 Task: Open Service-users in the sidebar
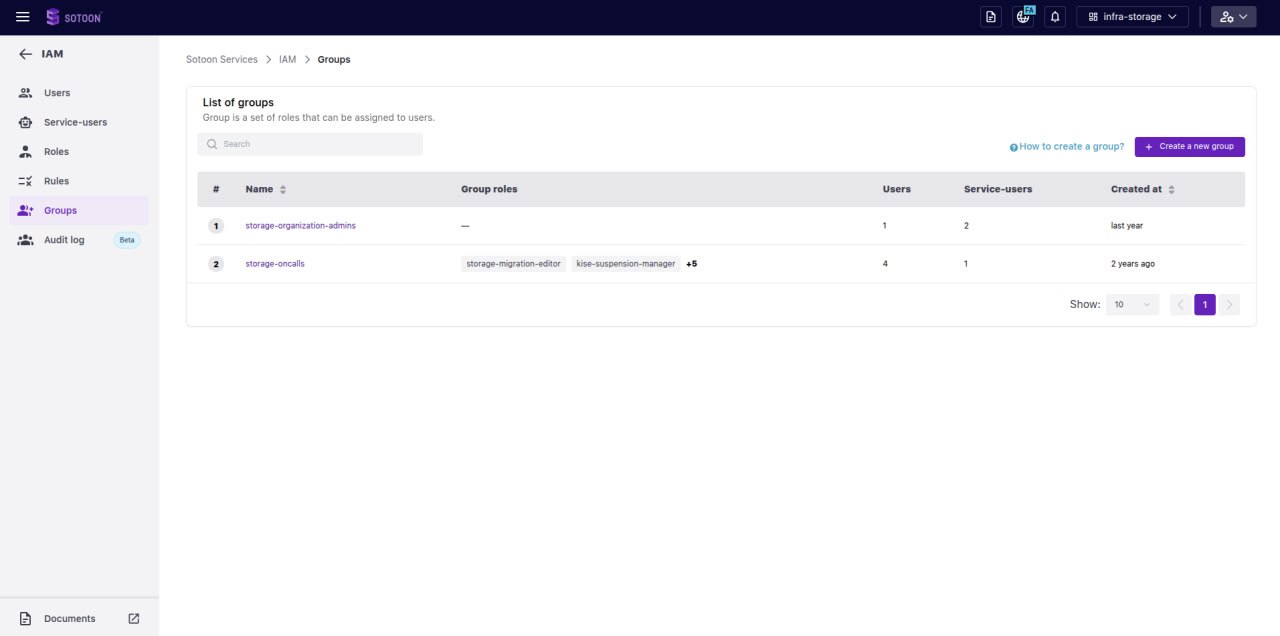[x=79, y=122]
